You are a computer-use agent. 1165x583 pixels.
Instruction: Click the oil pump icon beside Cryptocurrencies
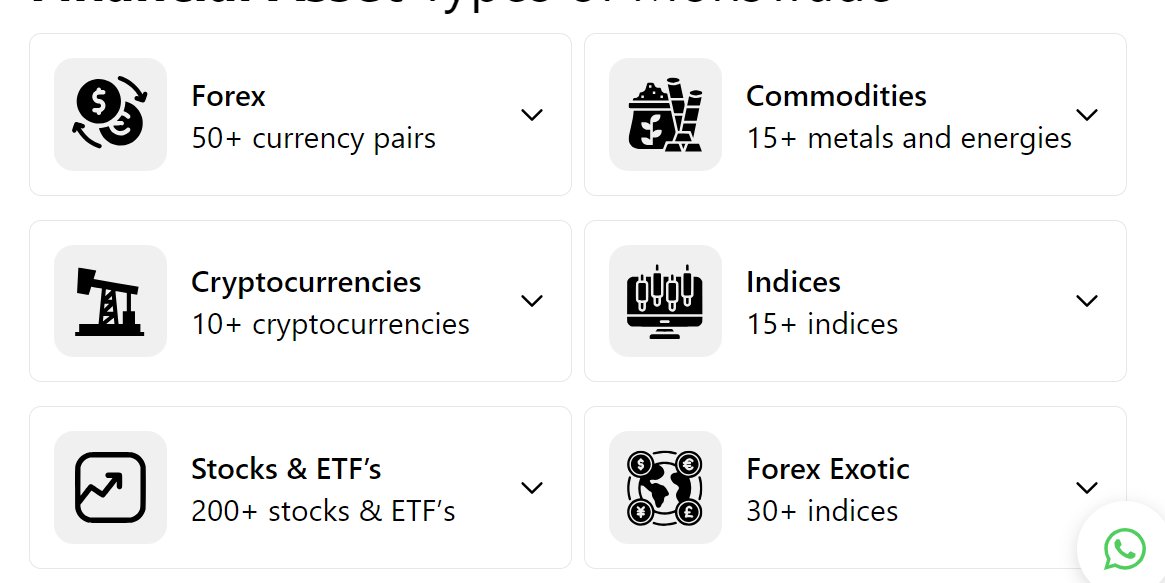110,301
